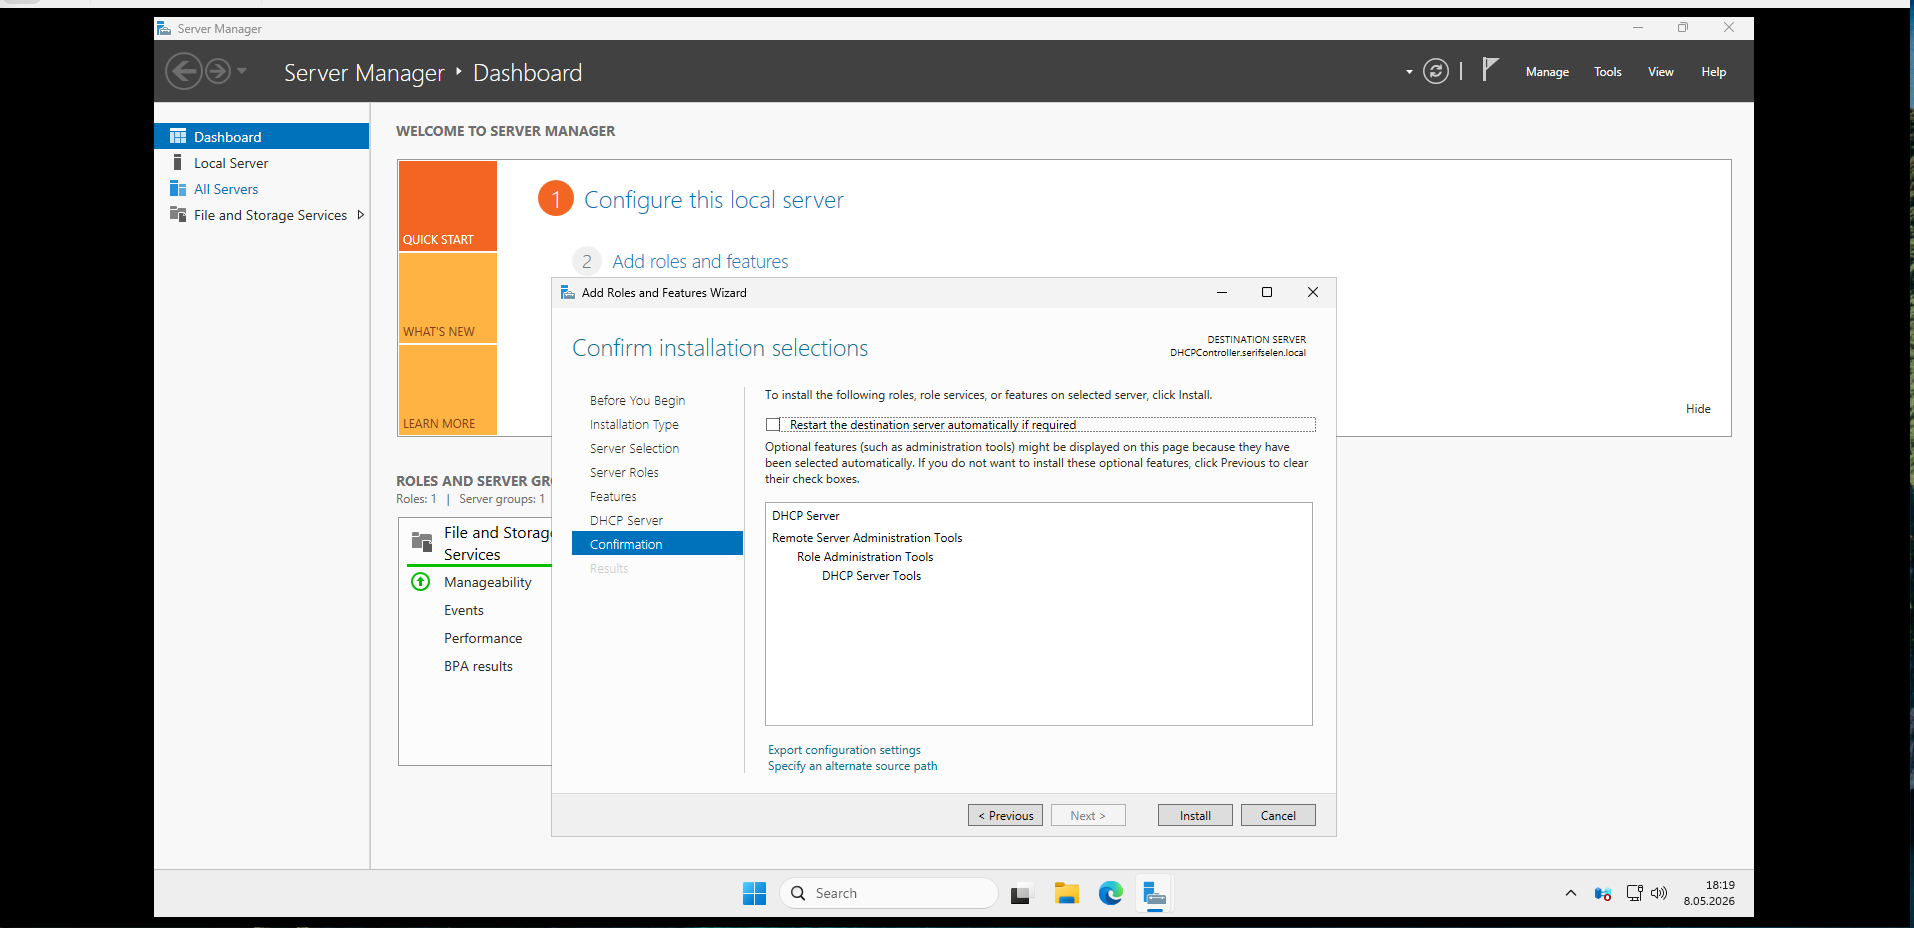1914x928 pixels.
Task: Open File Explorer from the taskbar
Action: [x=1066, y=894]
